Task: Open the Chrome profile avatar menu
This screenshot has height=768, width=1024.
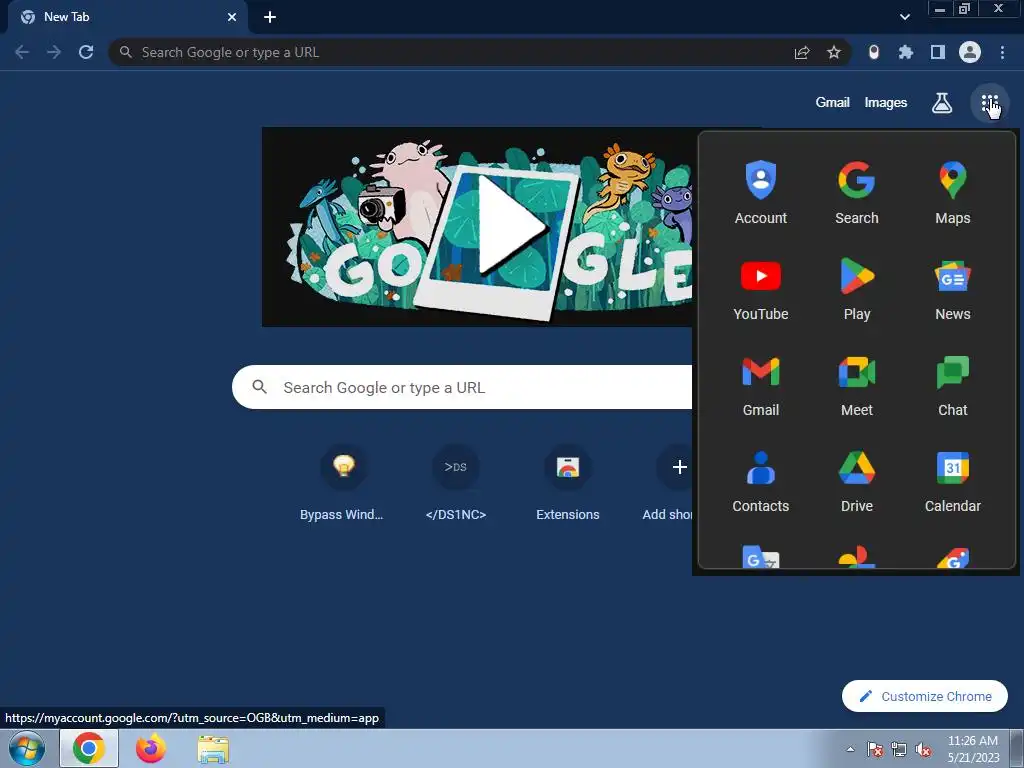Action: pyautogui.click(x=969, y=52)
